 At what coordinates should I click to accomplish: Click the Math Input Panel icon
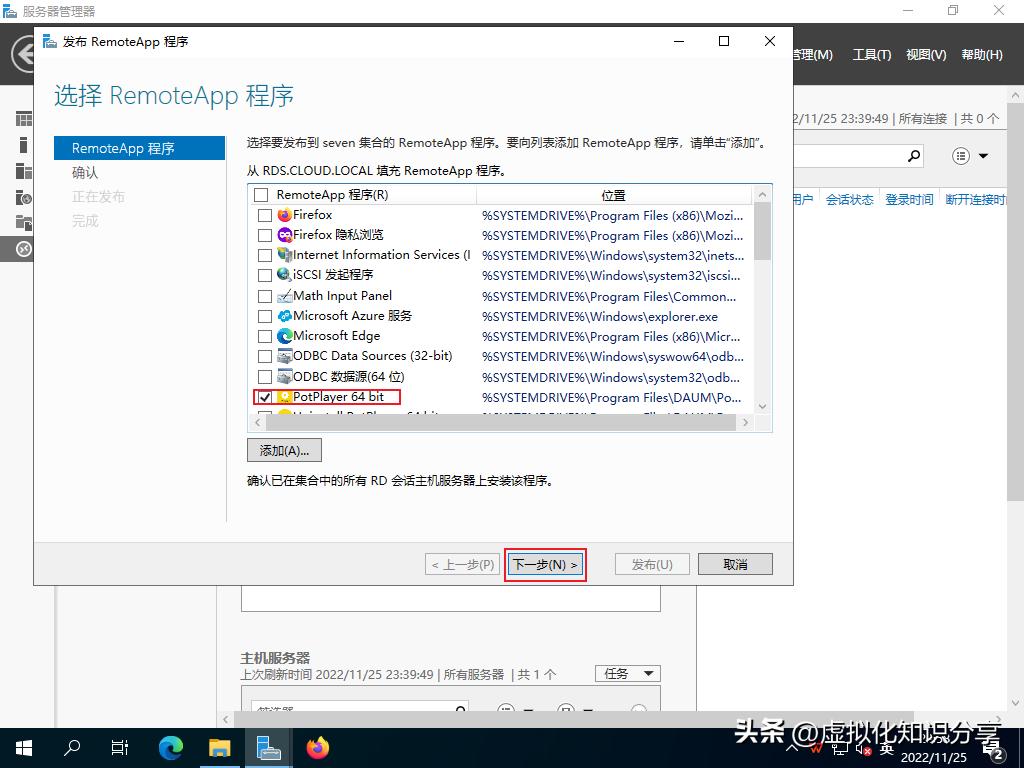[x=285, y=295]
